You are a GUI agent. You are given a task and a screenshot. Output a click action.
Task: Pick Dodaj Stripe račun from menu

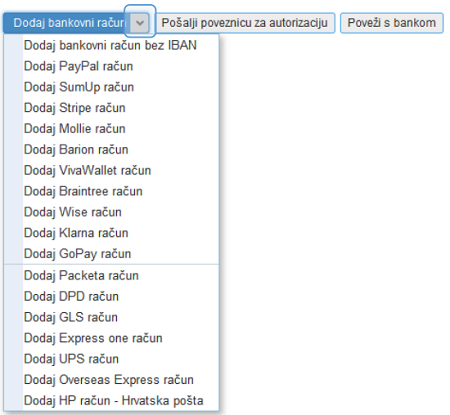[x=111, y=108]
